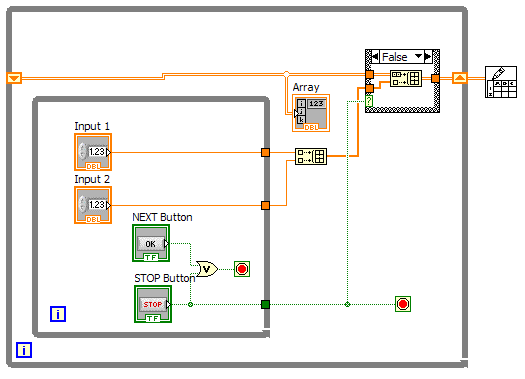The image size is (525, 379).
Task: Open the case selector dropdown arrow
Action: click(419, 56)
